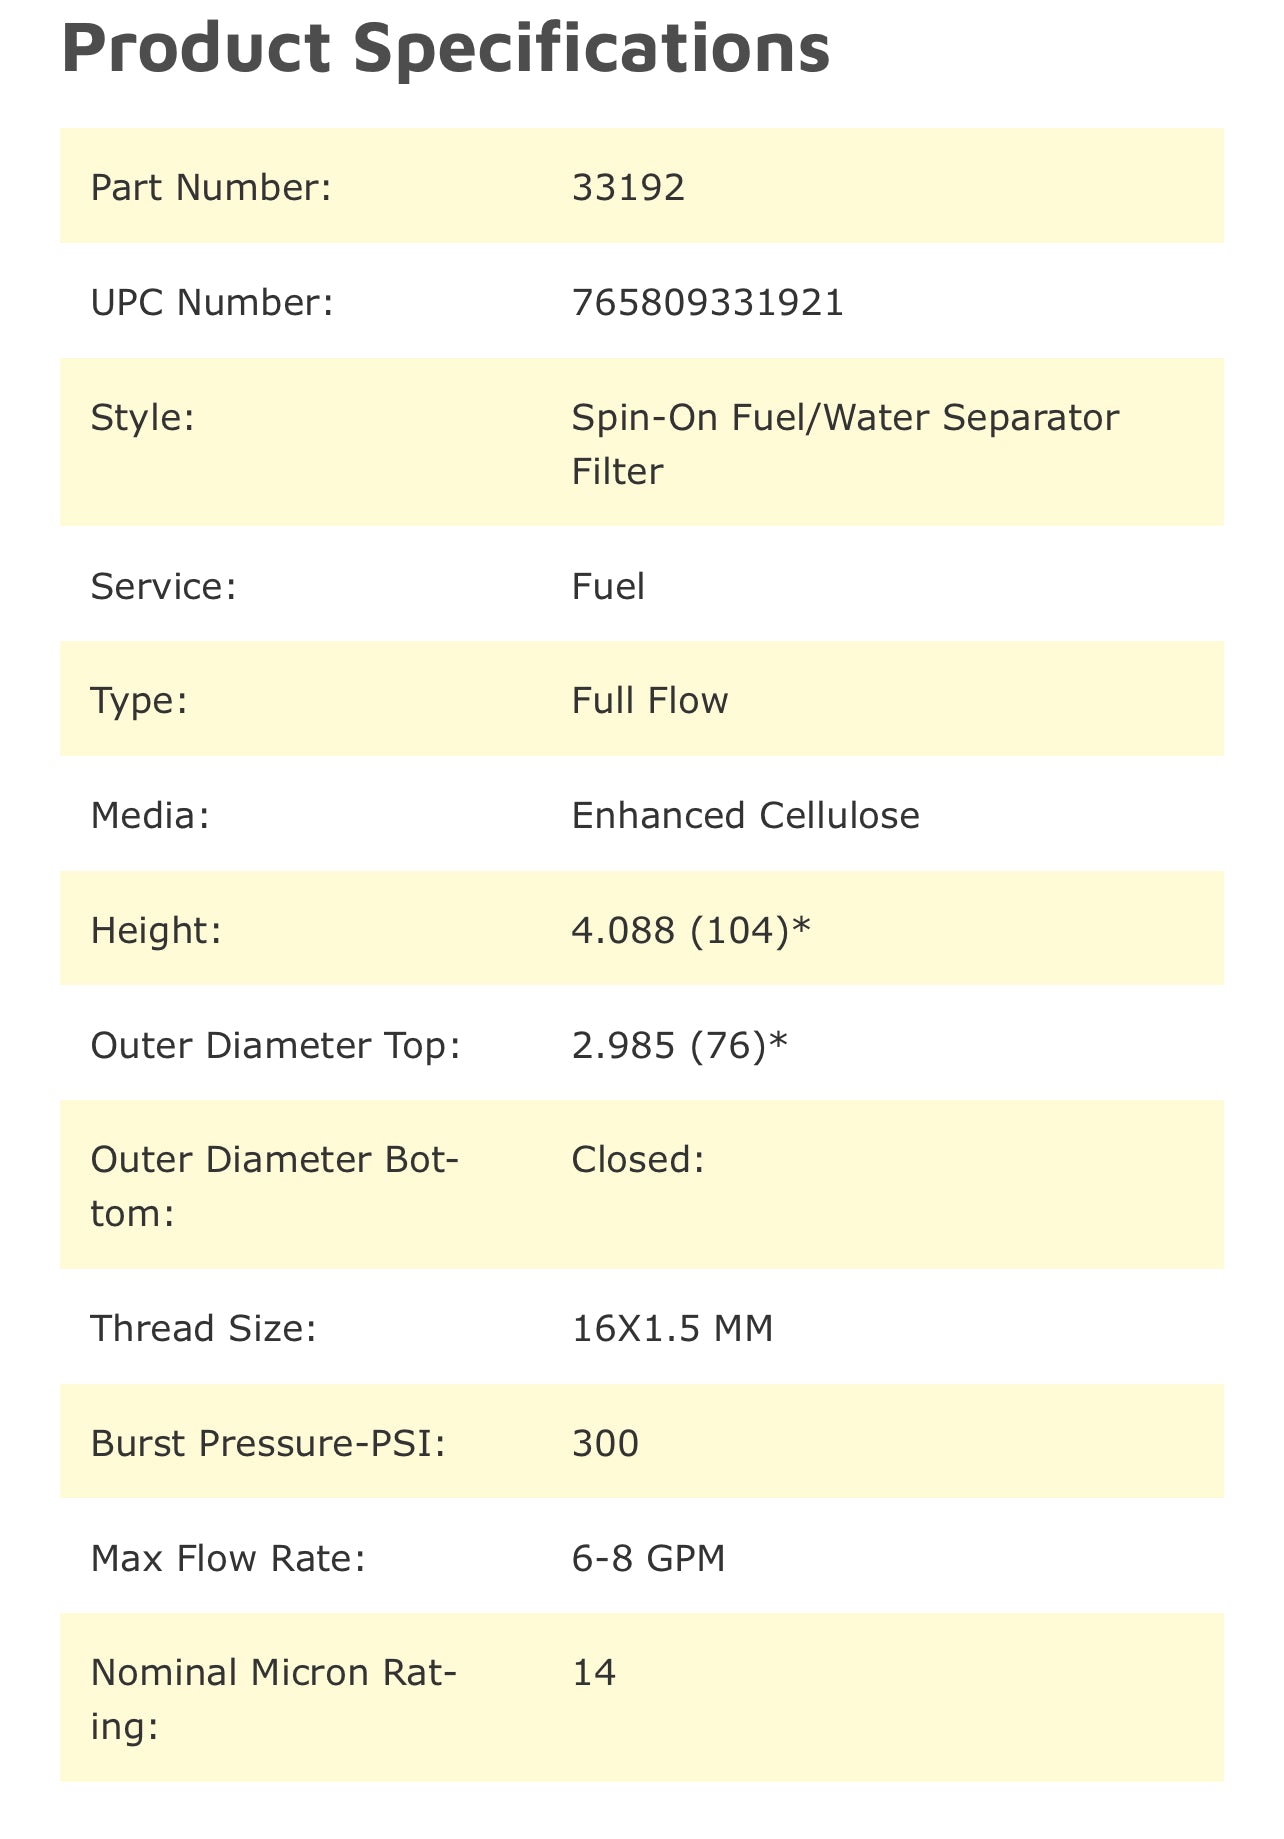Screen dimensions: 1284x1839
Task: Click the Part Number: label
Action: pyautogui.click(x=210, y=187)
